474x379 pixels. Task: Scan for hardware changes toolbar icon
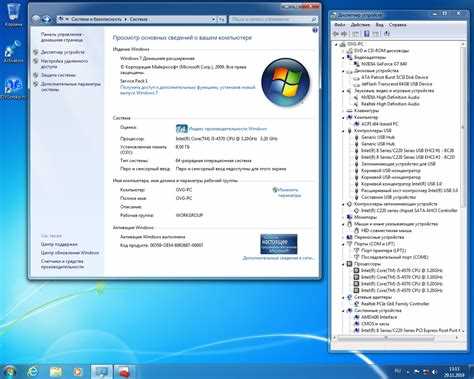[387, 34]
